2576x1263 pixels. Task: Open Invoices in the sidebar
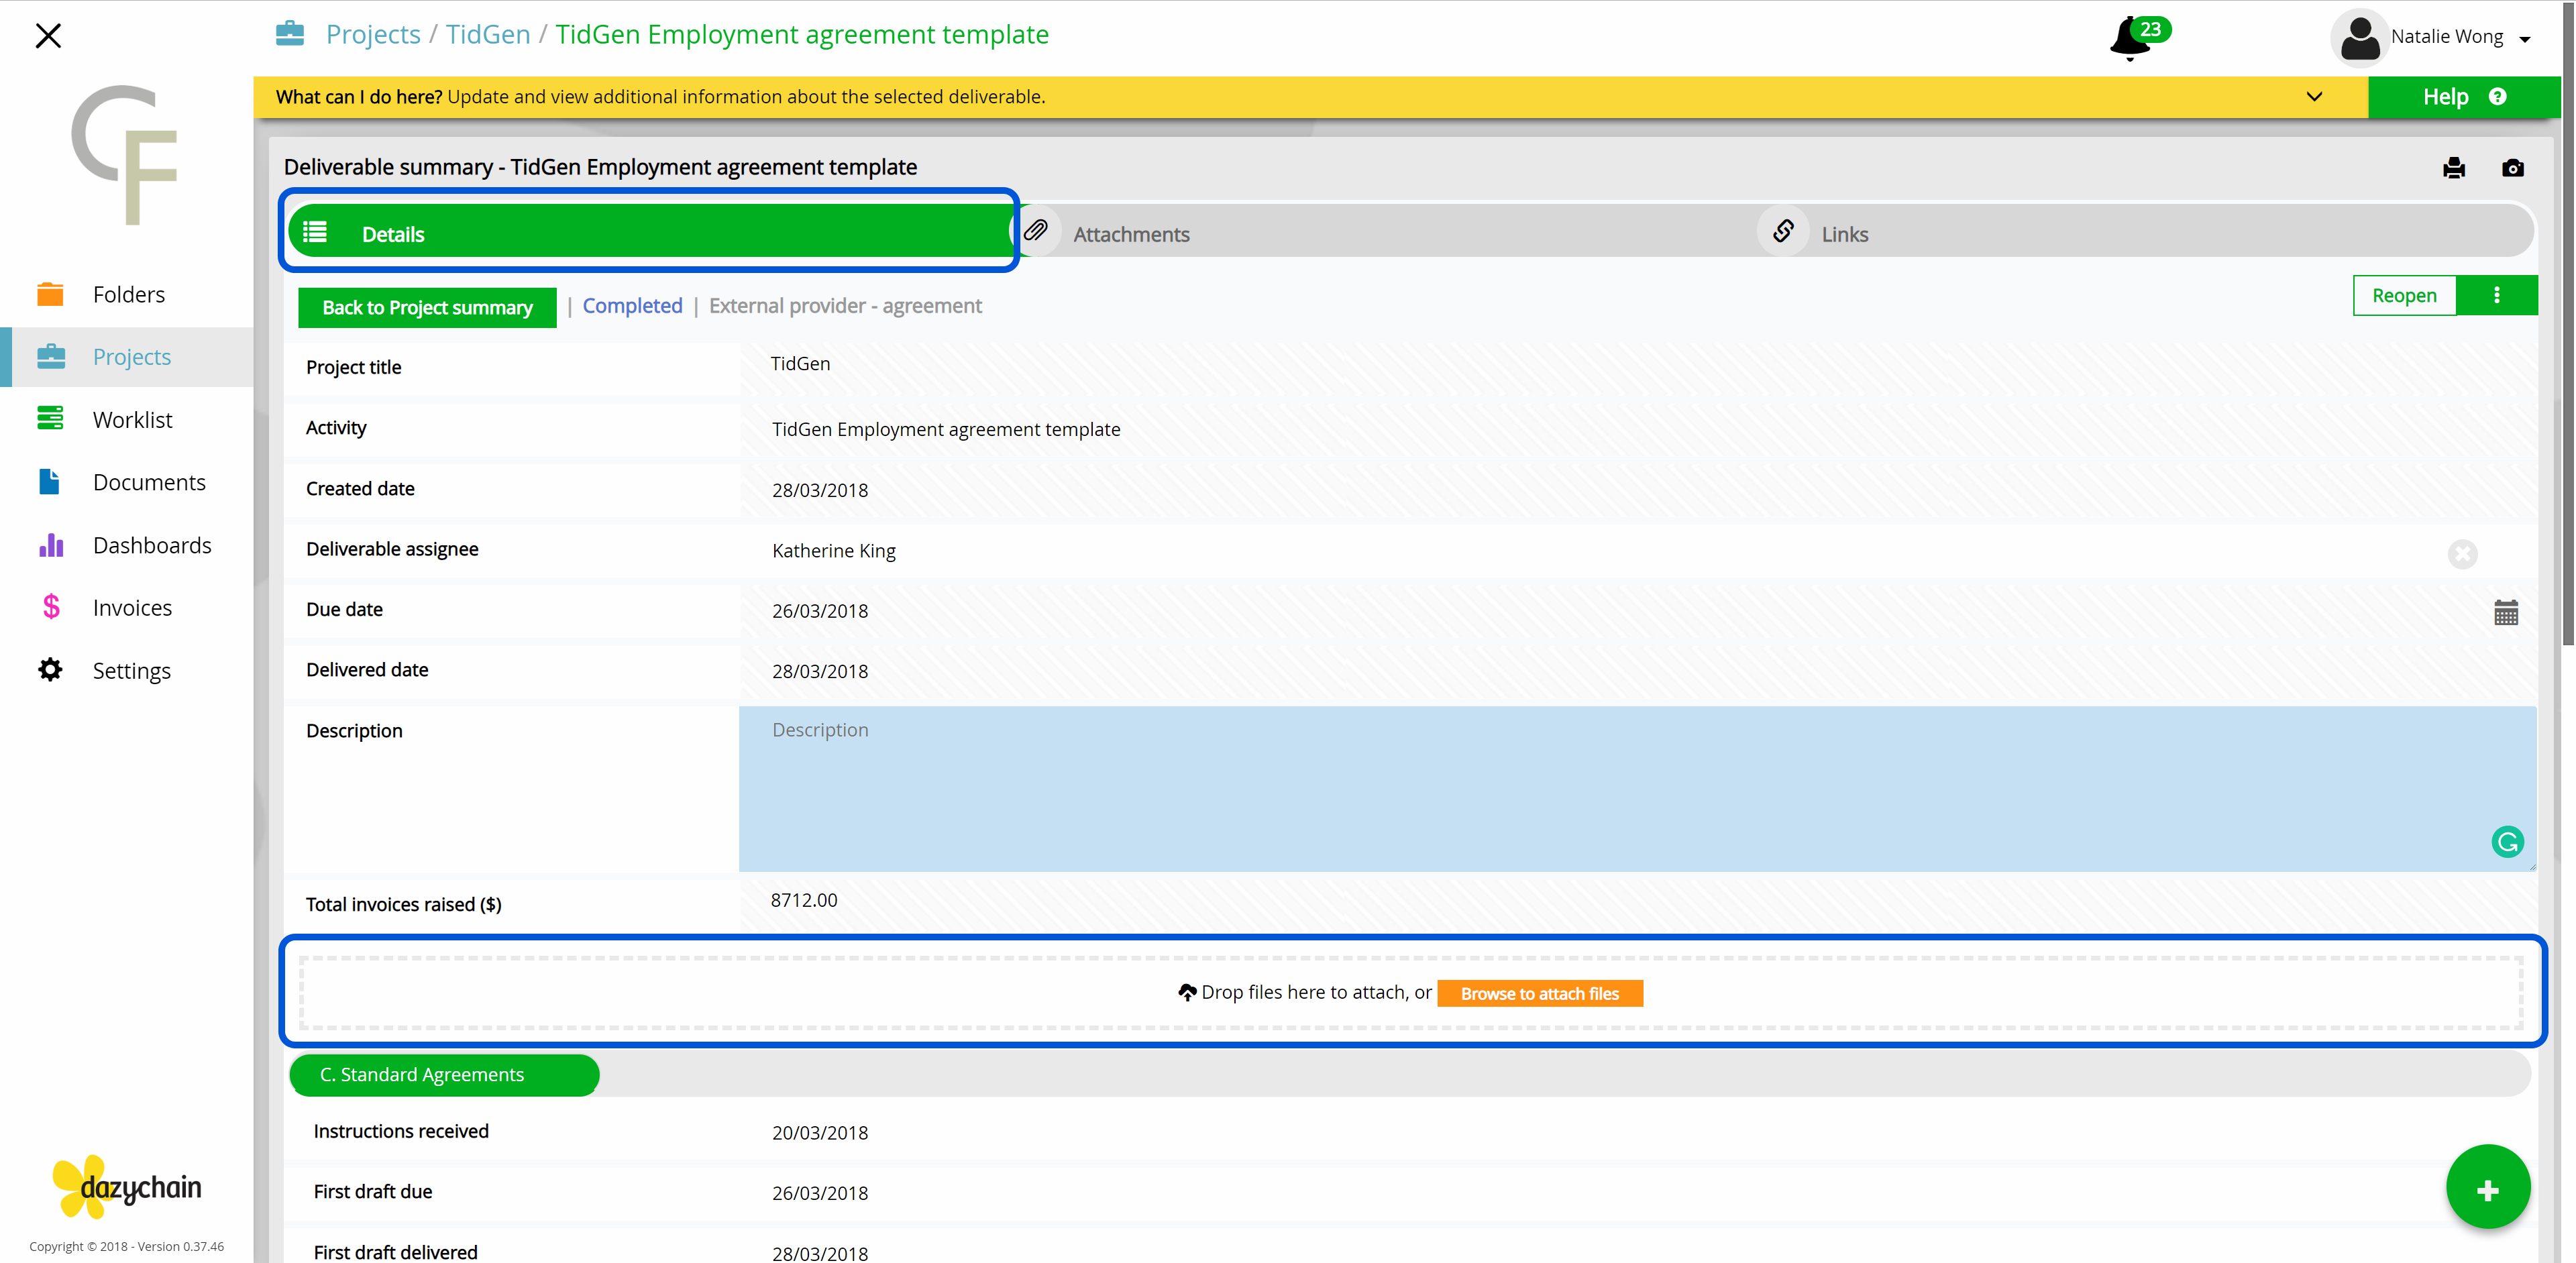tap(127, 608)
